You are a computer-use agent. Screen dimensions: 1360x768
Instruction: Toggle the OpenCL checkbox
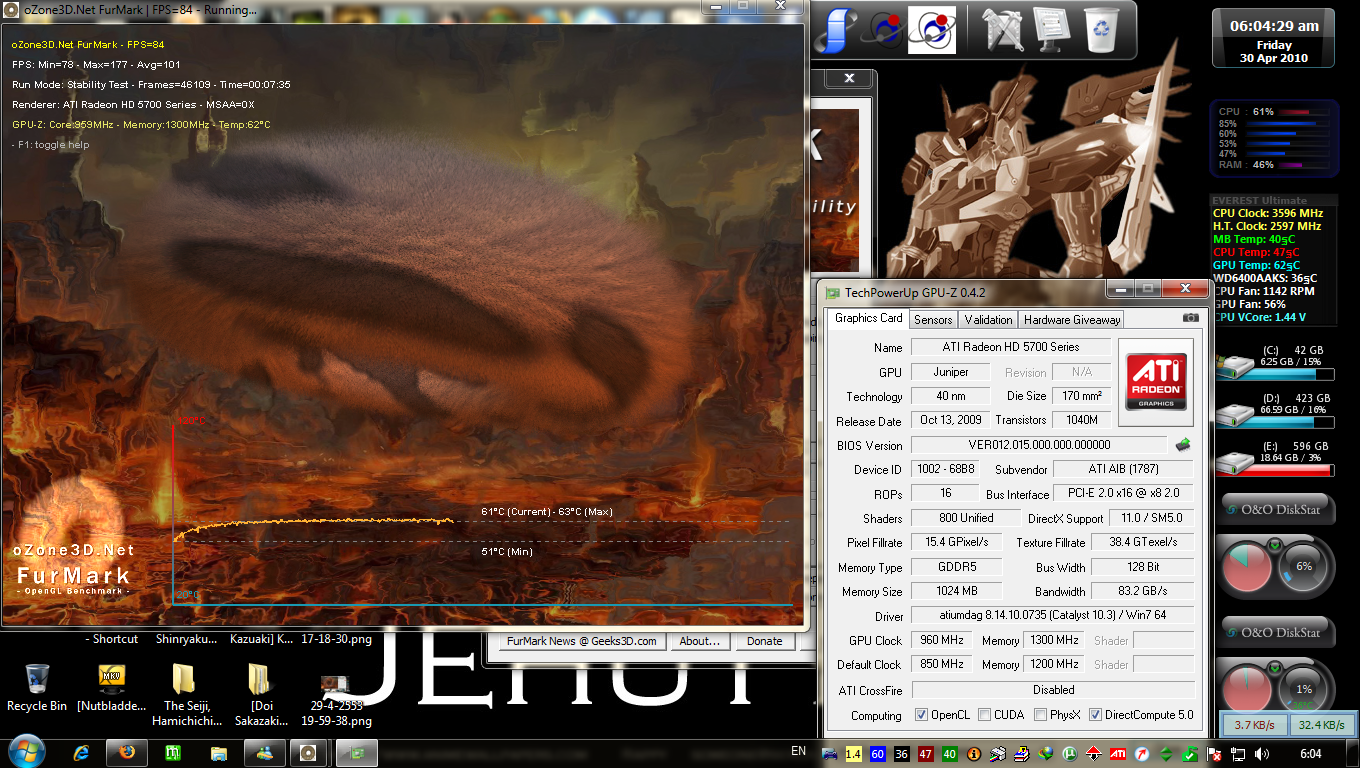pos(922,715)
